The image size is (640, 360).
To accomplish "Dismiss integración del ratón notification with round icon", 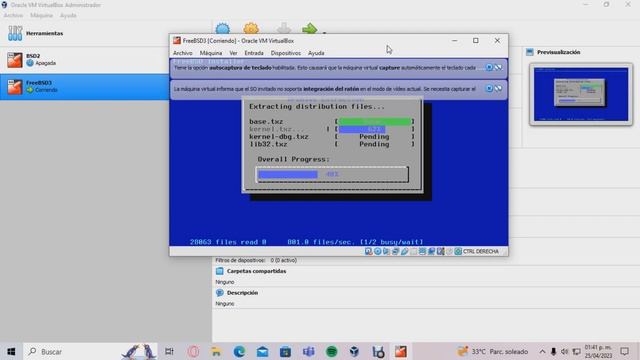I will [x=489, y=89].
